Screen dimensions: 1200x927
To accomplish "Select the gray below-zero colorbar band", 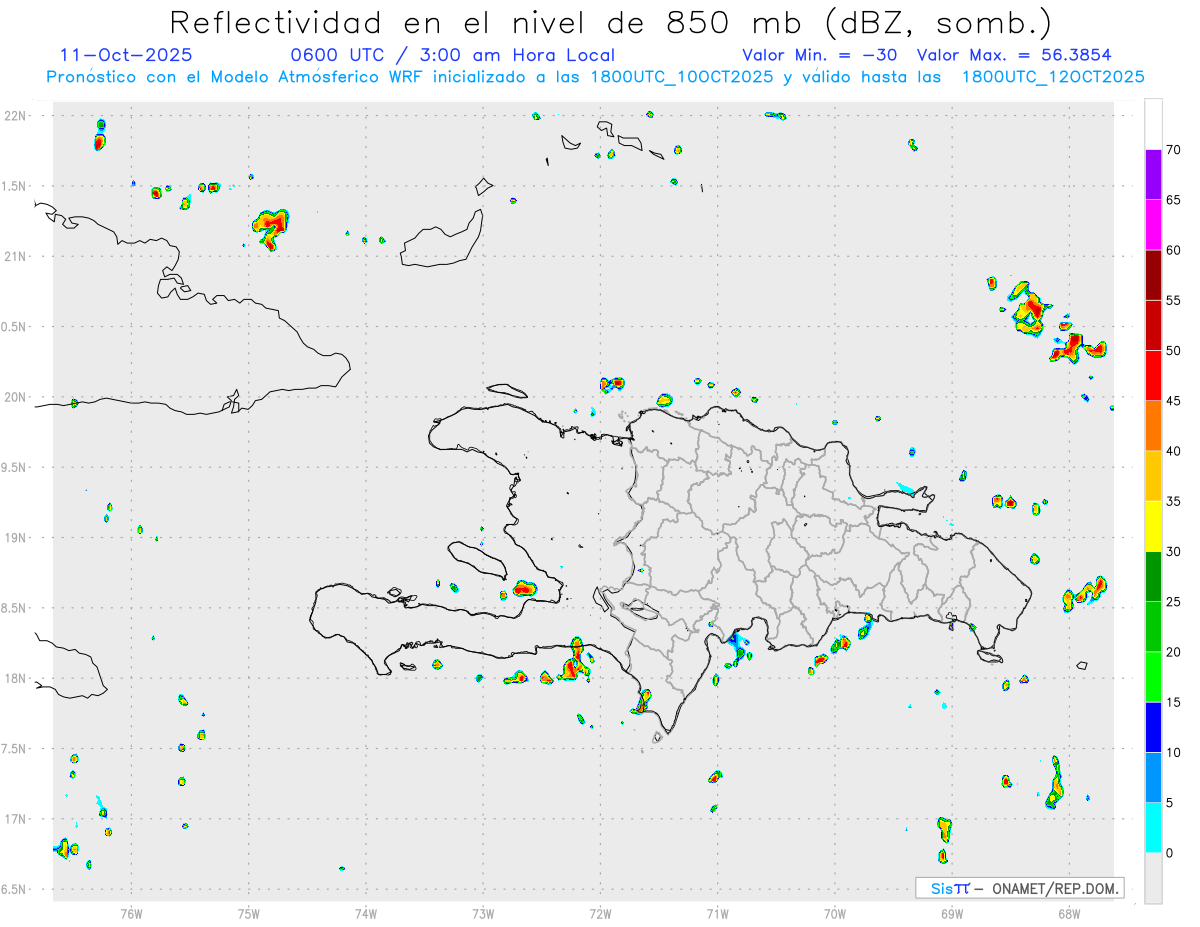I will 1153,877.
